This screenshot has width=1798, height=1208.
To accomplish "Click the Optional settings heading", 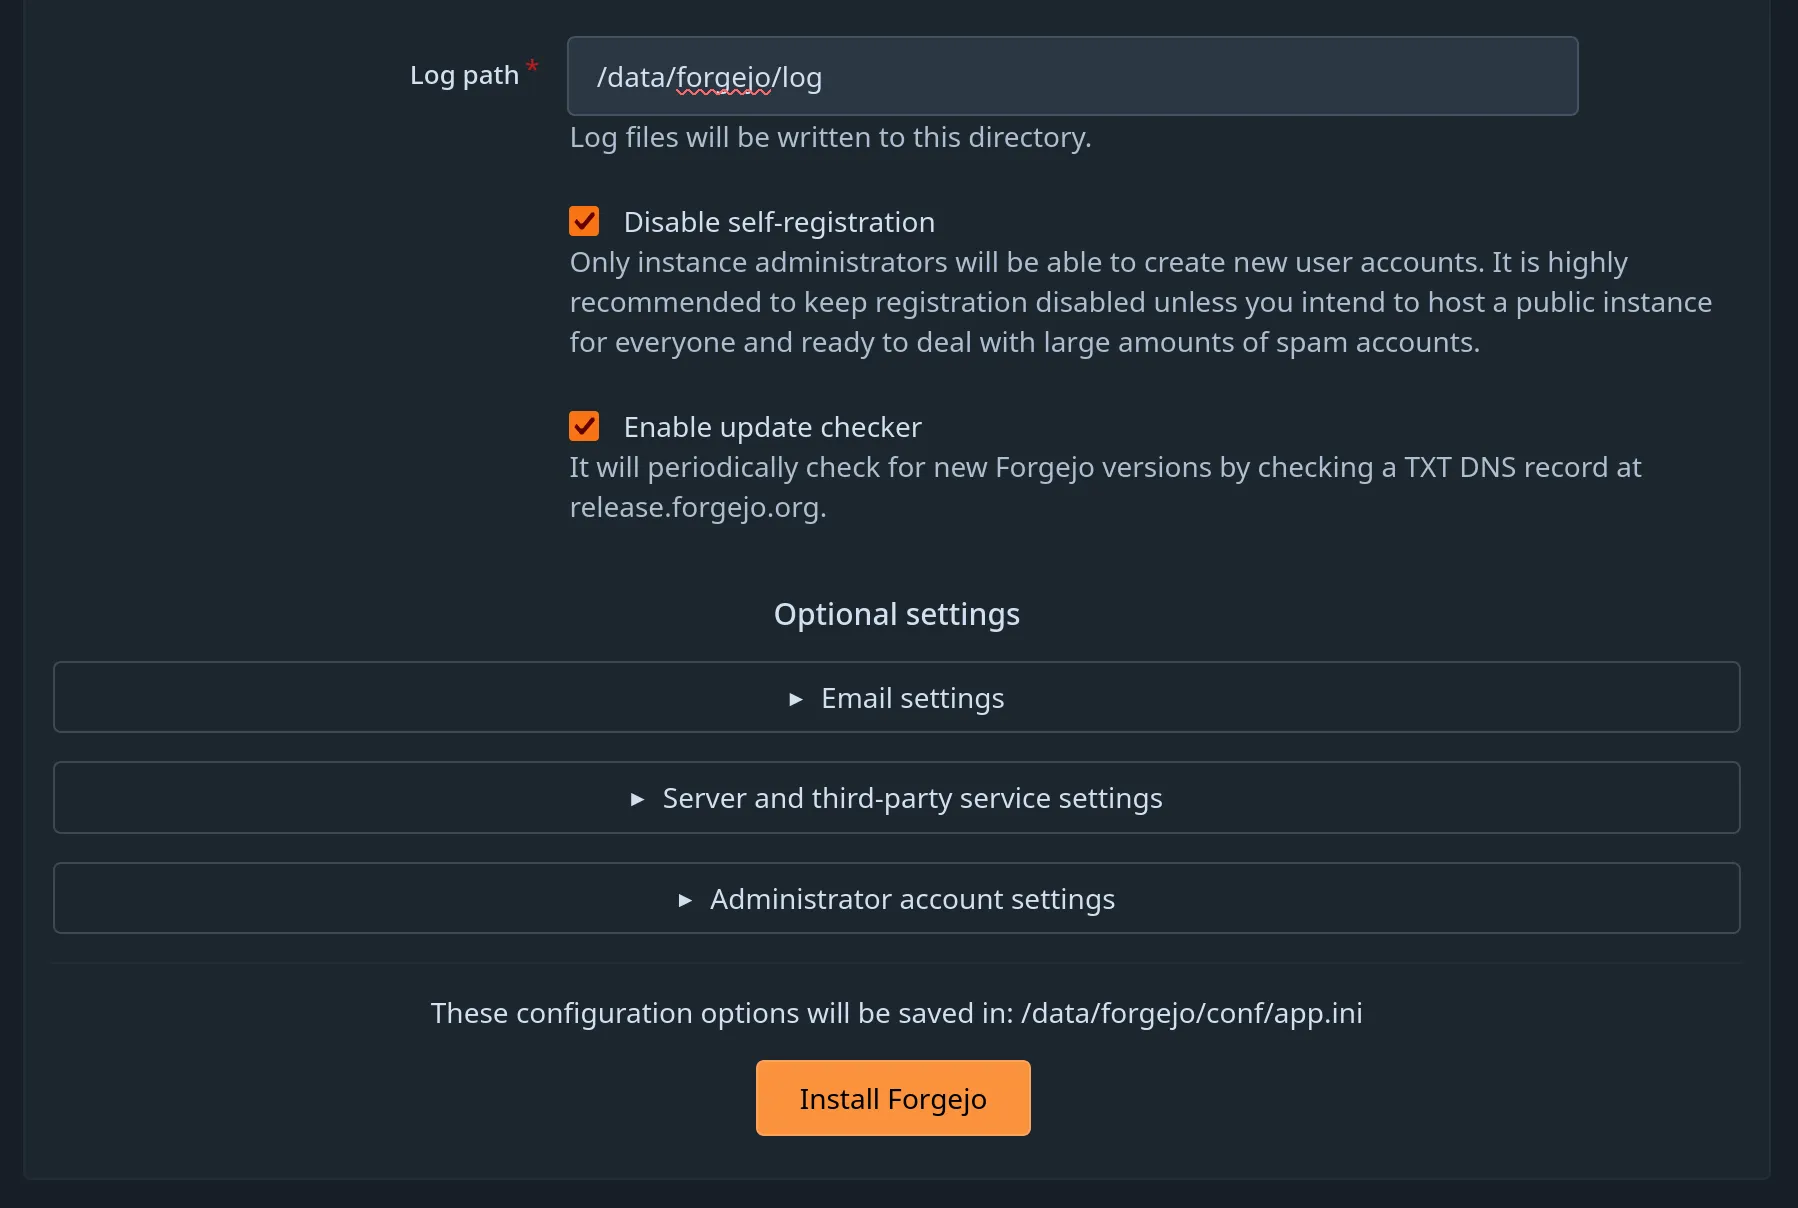I will click(896, 613).
